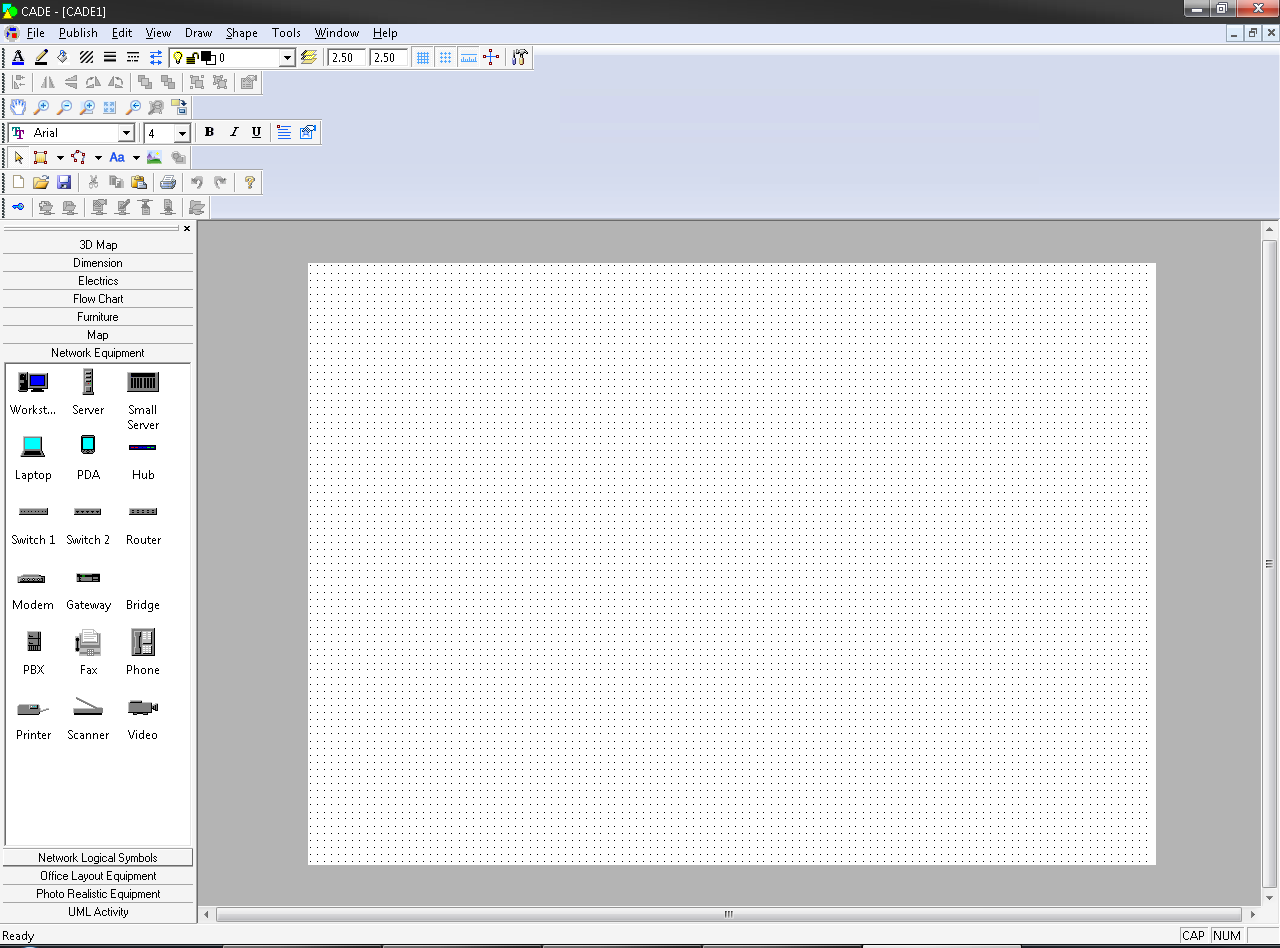This screenshot has height=948, width=1280.
Task: Open the font size dropdown
Action: [x=182, y=133]
